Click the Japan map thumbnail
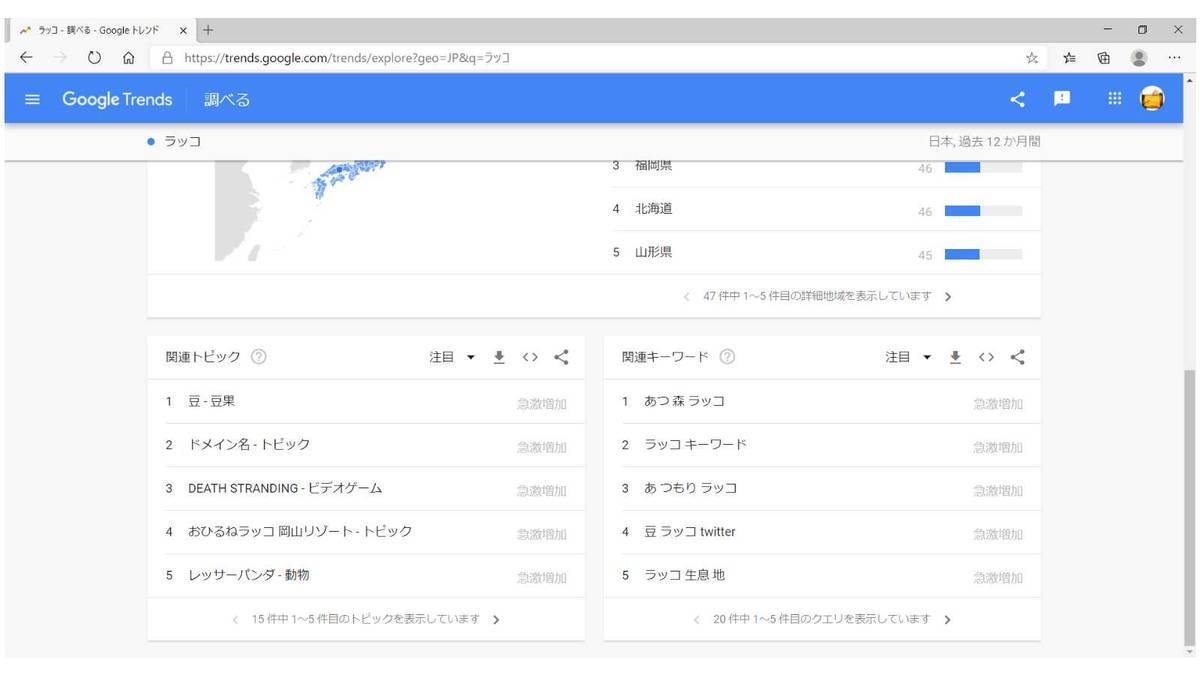 pos(302,212)
